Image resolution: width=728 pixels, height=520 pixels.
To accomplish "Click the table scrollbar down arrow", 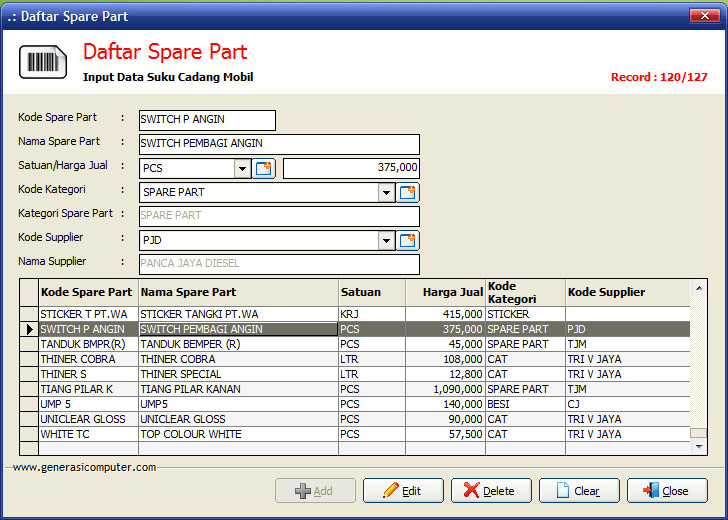I will pyautogui.click(x=699, y=447).
